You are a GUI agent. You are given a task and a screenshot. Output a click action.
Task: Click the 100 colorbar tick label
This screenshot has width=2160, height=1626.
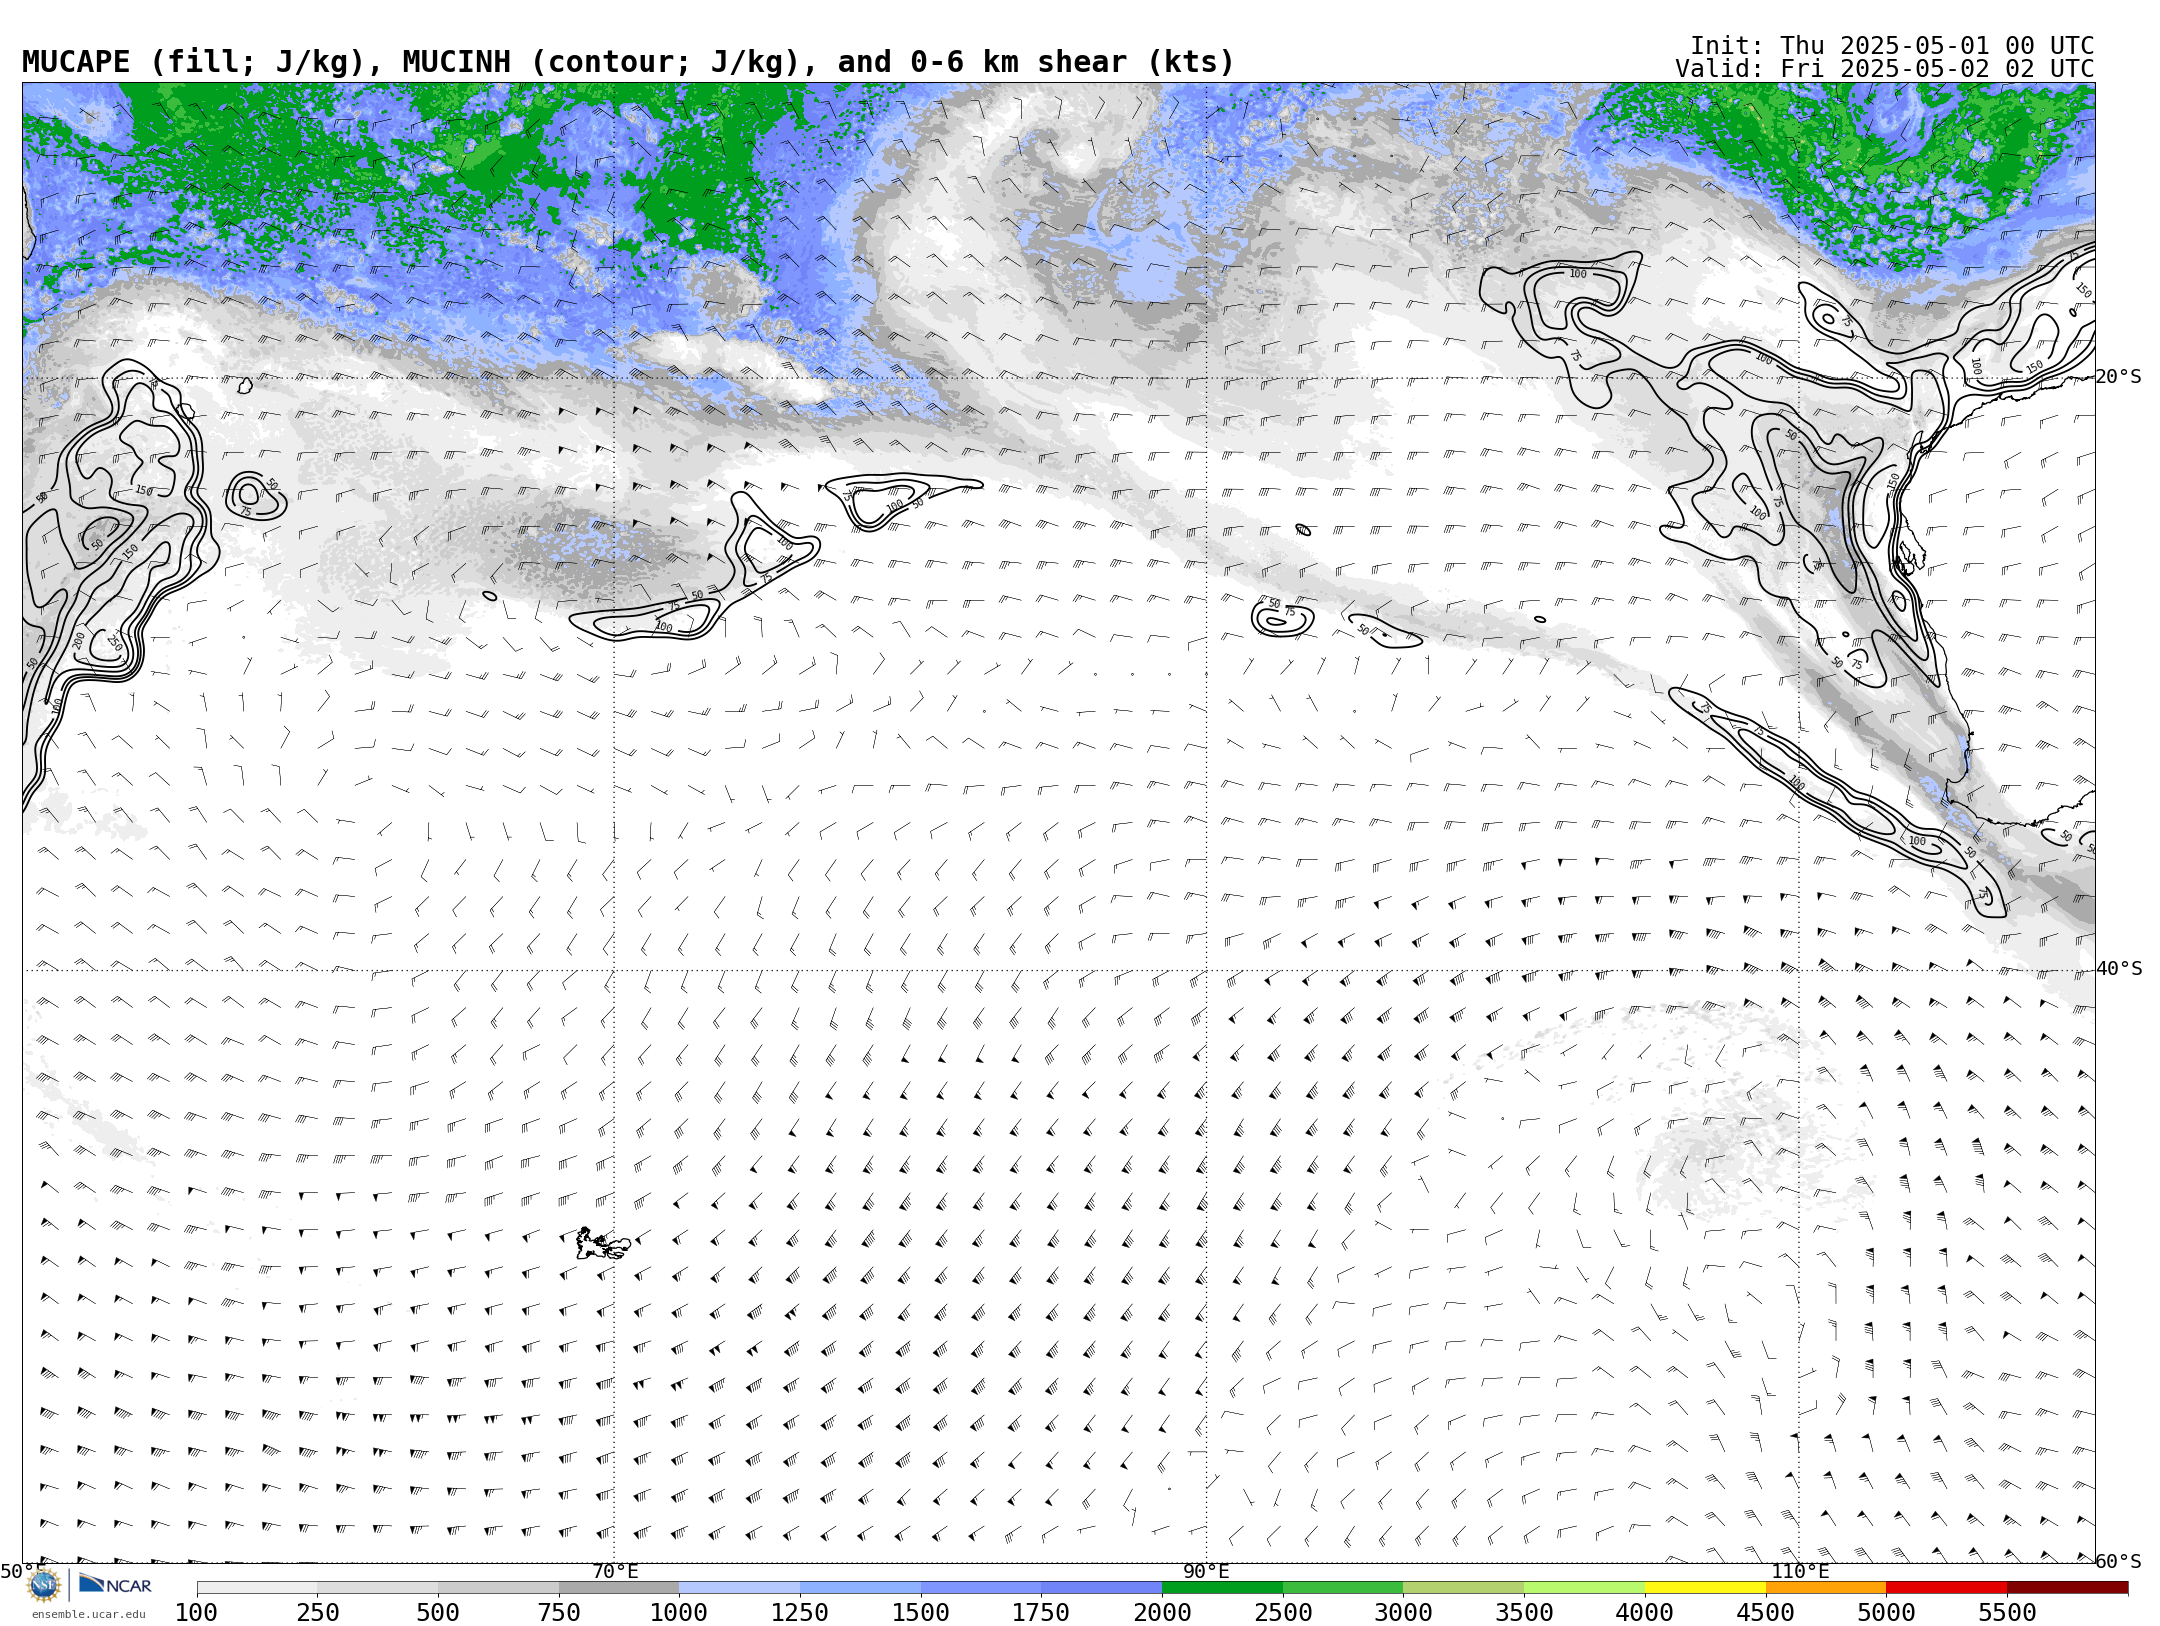pos(196,1613)
